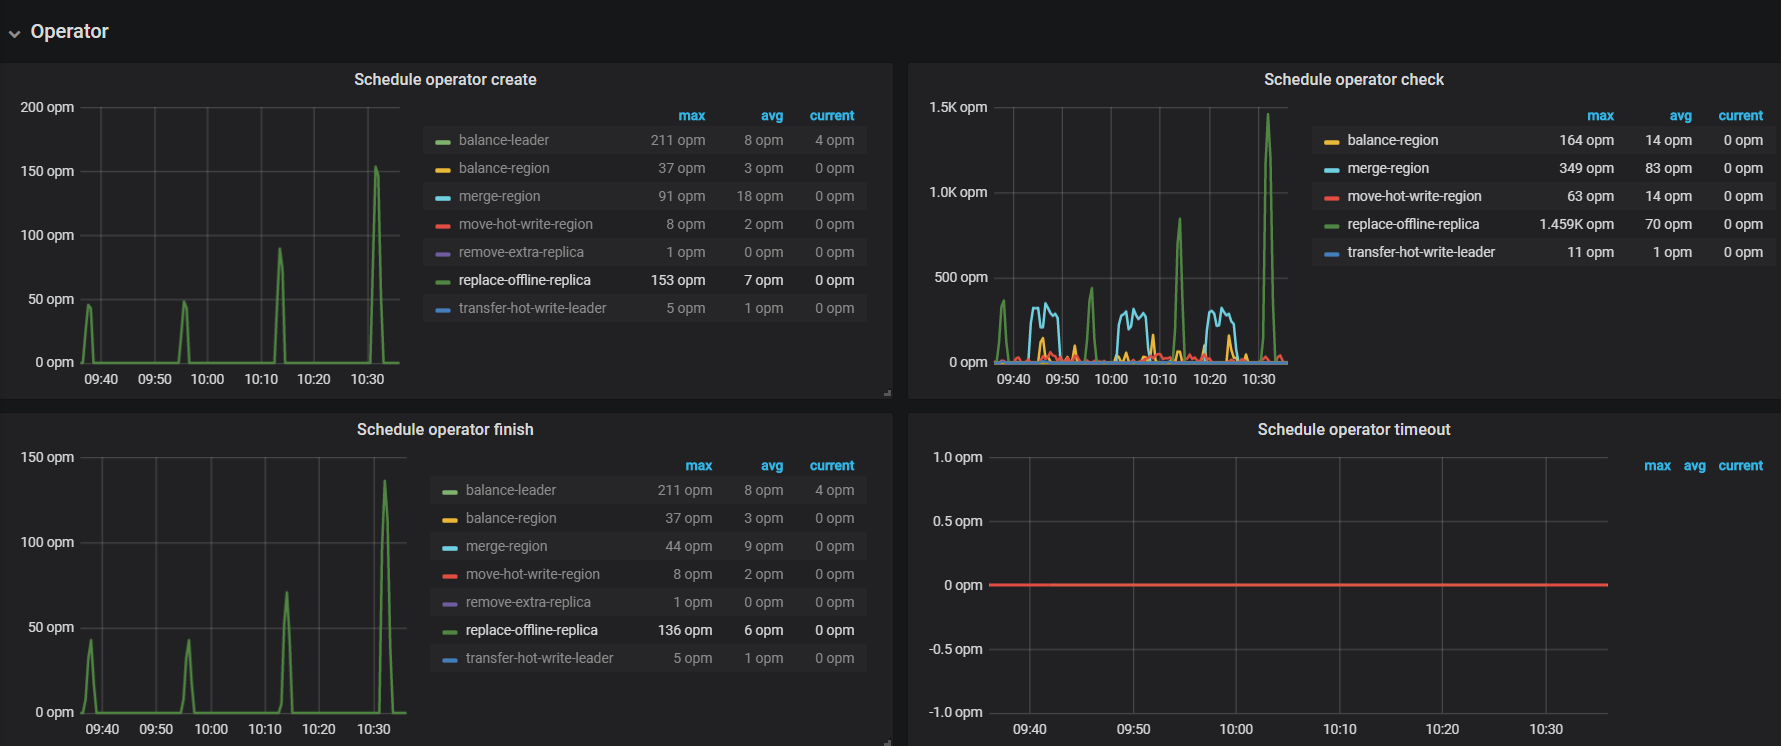Click 1.459K opm max value in check panel

click(1576, 224)
